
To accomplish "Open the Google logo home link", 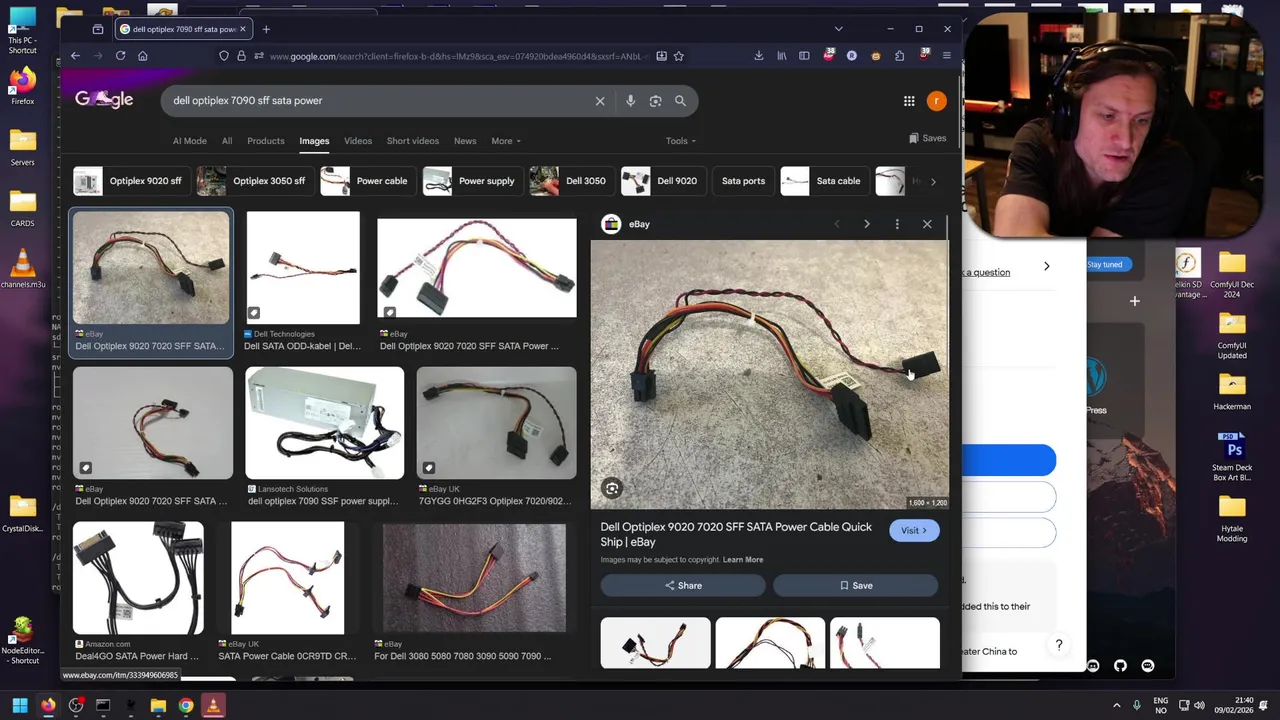I will point(104,100).
